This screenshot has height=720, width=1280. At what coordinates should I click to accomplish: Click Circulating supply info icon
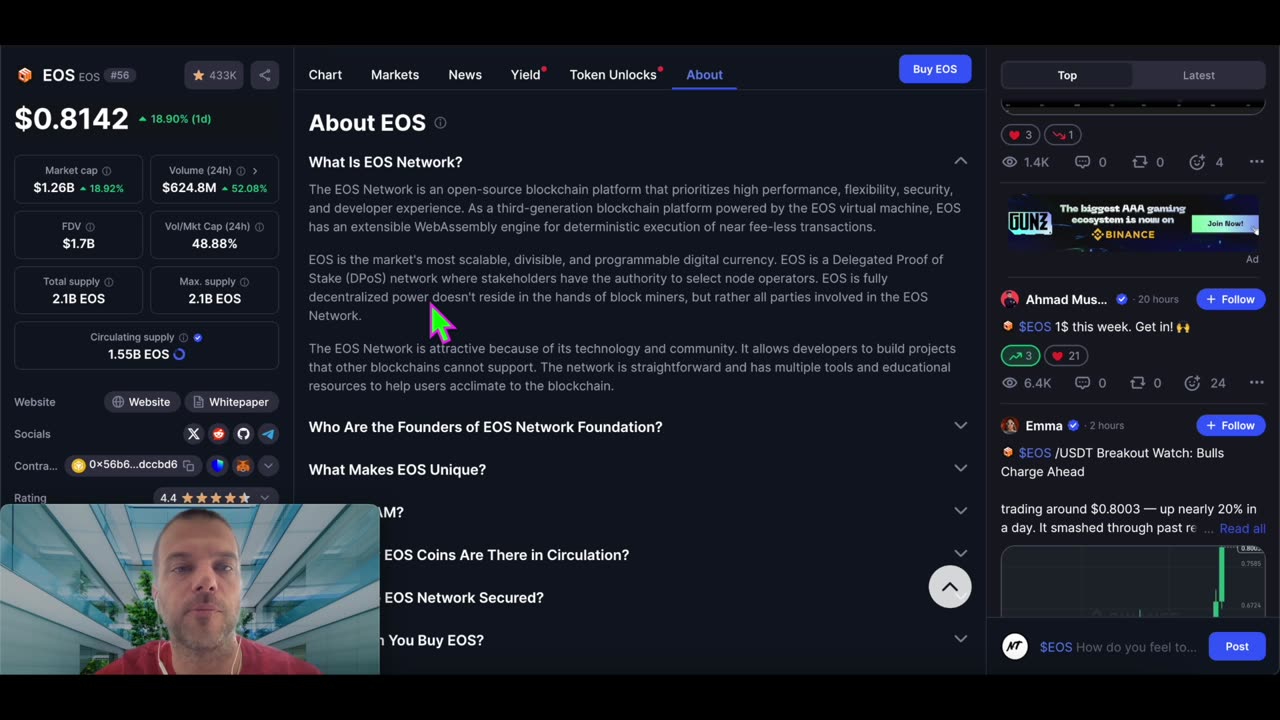[183, 338]
